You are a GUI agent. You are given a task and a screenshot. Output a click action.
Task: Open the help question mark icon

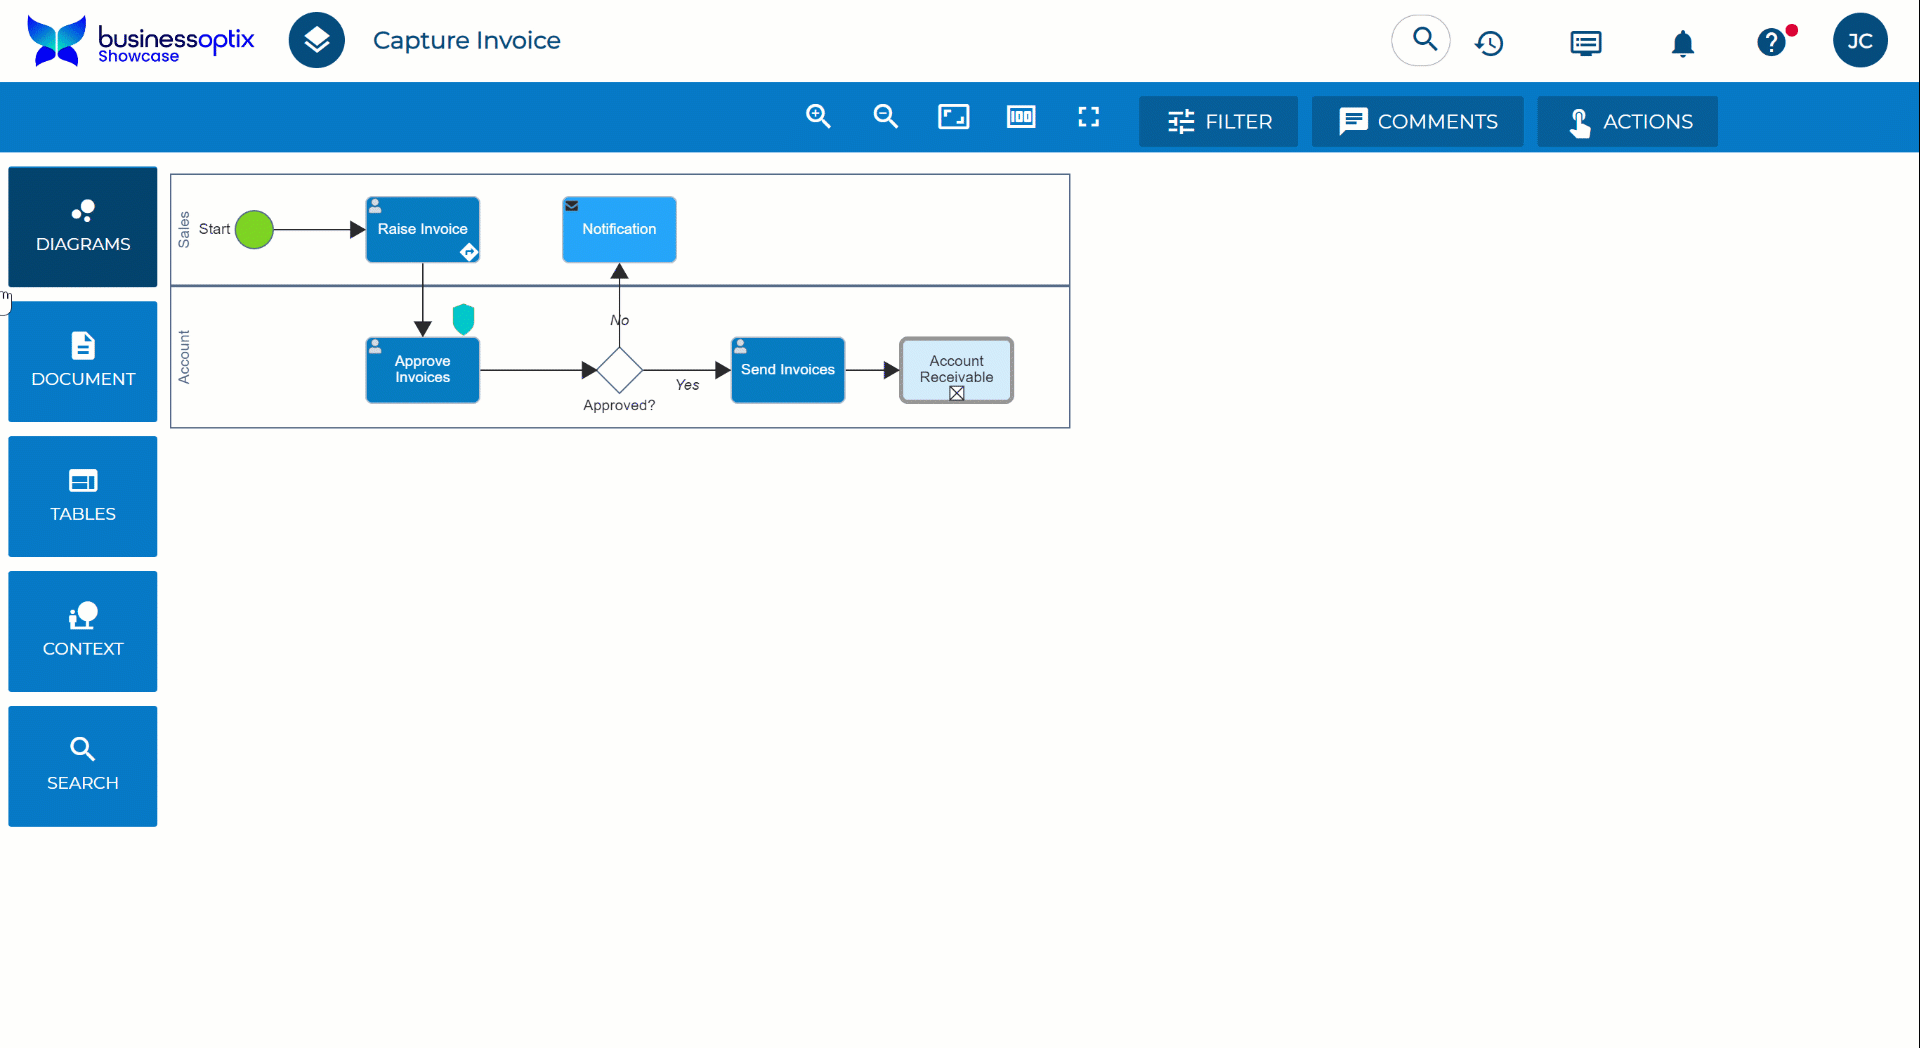coord(1771,43)
